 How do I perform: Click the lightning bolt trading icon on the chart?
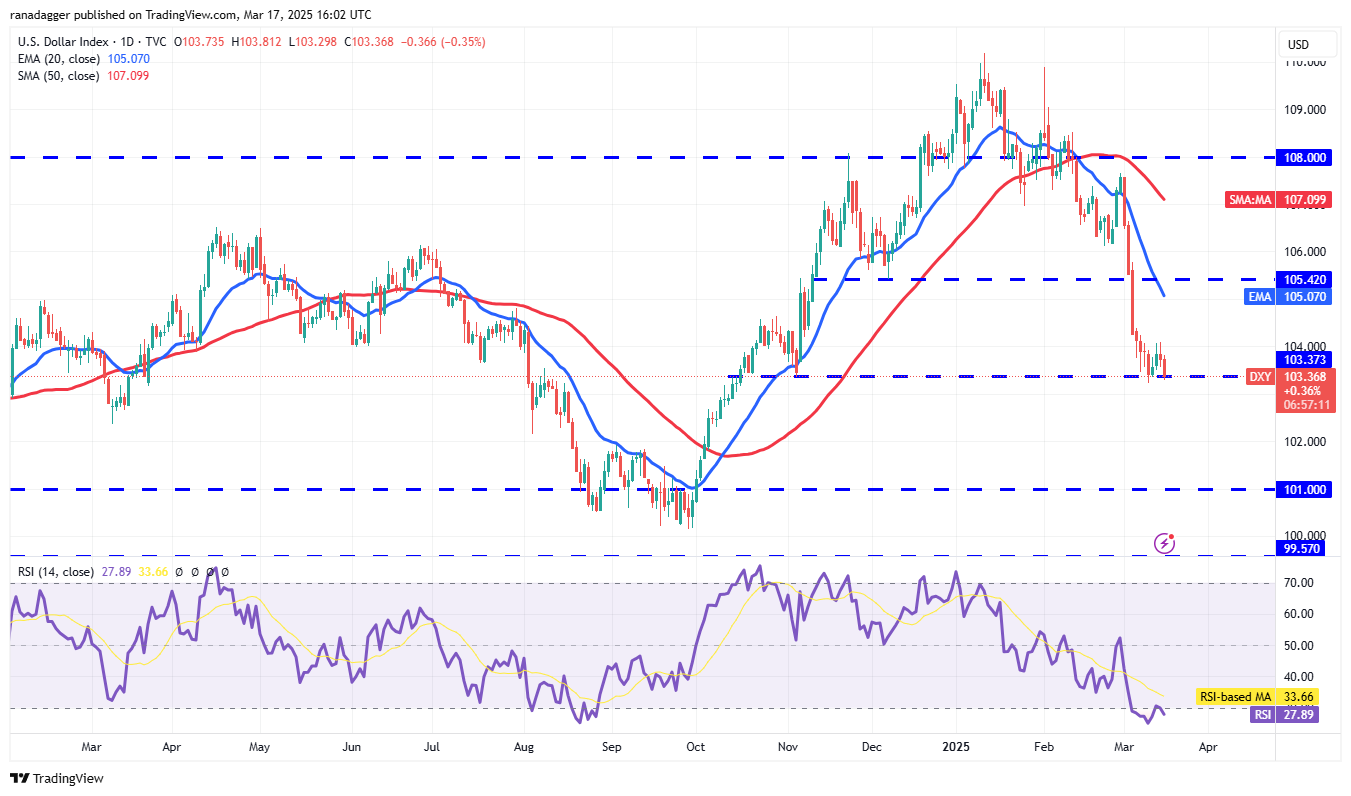1163,543
